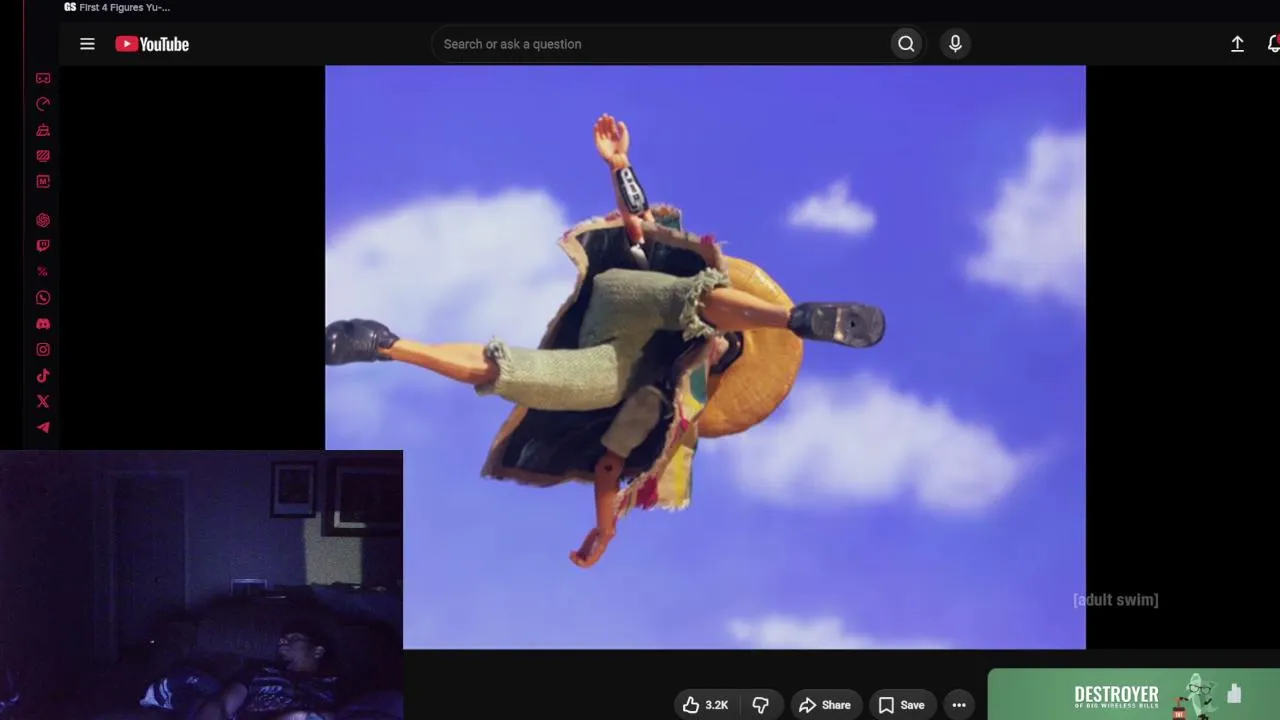
Task: Open the 'Destroyer of big wireless bills' ad
Action: click(1134, 695)
